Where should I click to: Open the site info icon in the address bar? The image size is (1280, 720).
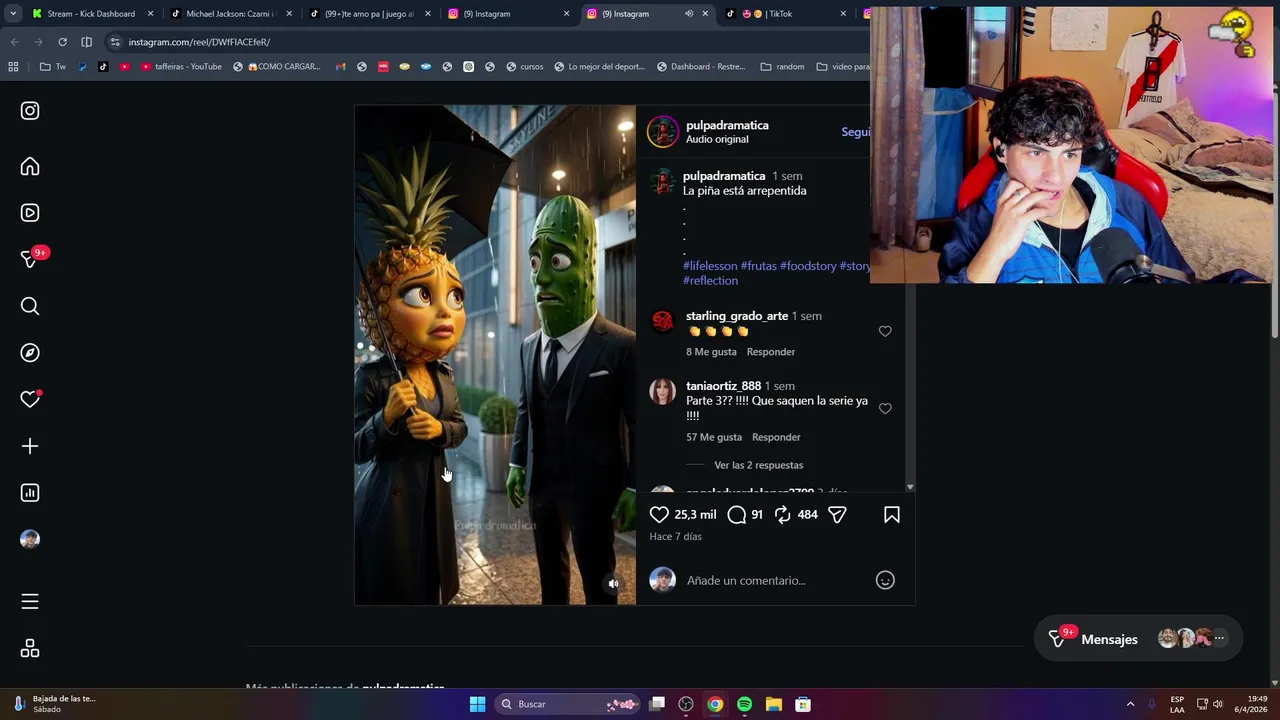[x=115, y=42]
